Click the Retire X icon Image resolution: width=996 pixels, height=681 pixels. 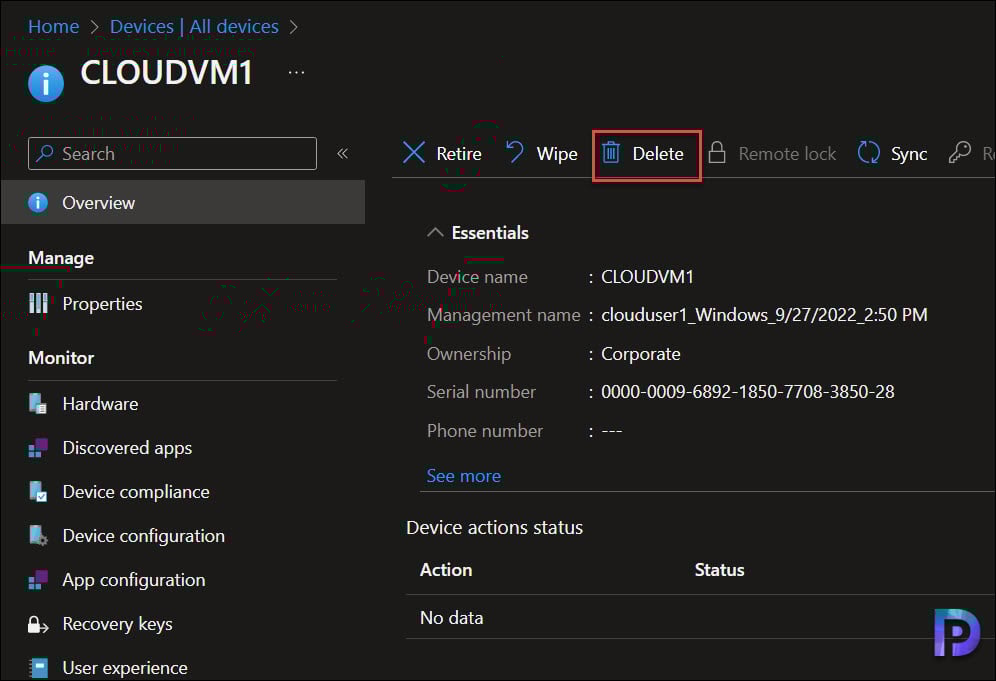tap(414, 153)
